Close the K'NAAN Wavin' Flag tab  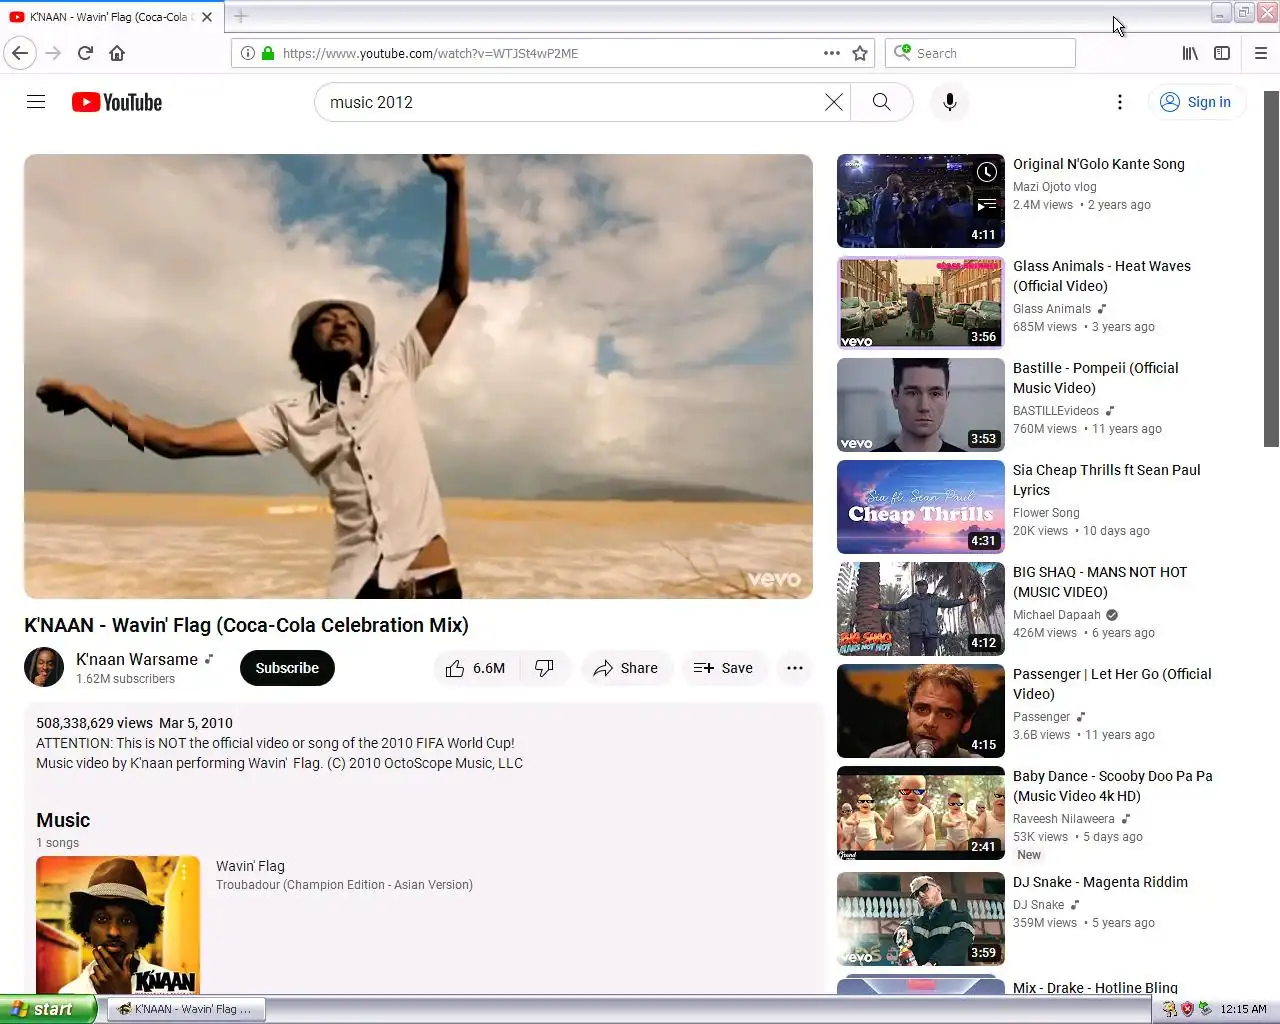pyautogui.click(x=206, y=17)
